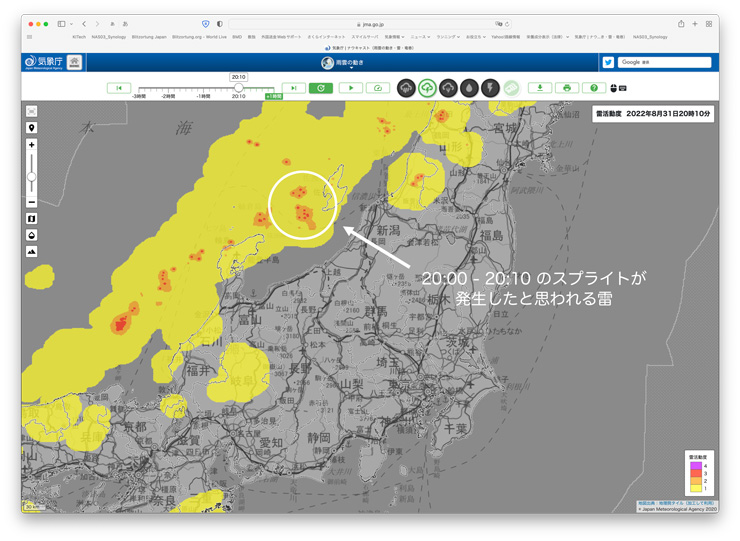740x541 pixels.
Task: Click the location pin icon
Action: [x=32, y=128]
